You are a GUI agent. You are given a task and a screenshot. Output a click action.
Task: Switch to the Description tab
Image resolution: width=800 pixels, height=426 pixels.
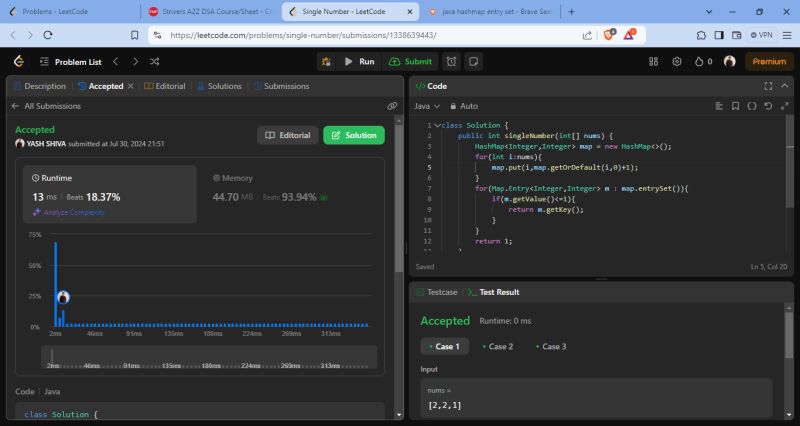point(39,86)
